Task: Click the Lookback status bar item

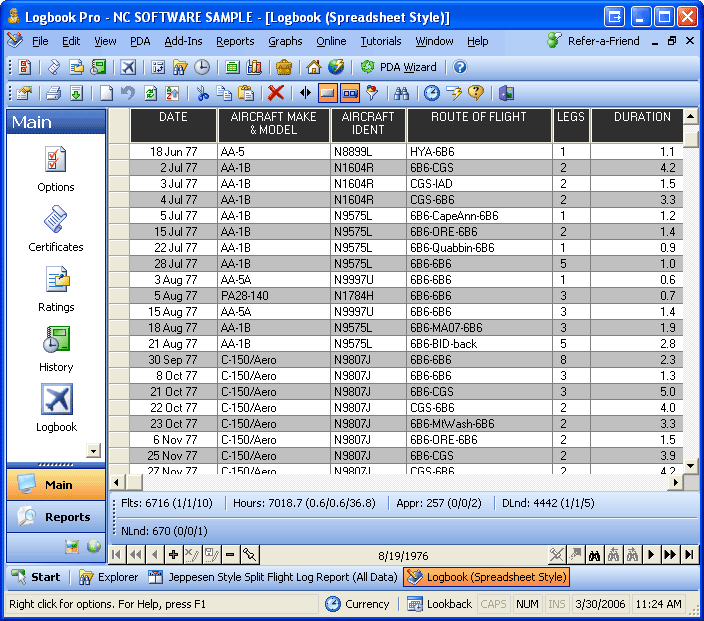Action: pos(439,604)
